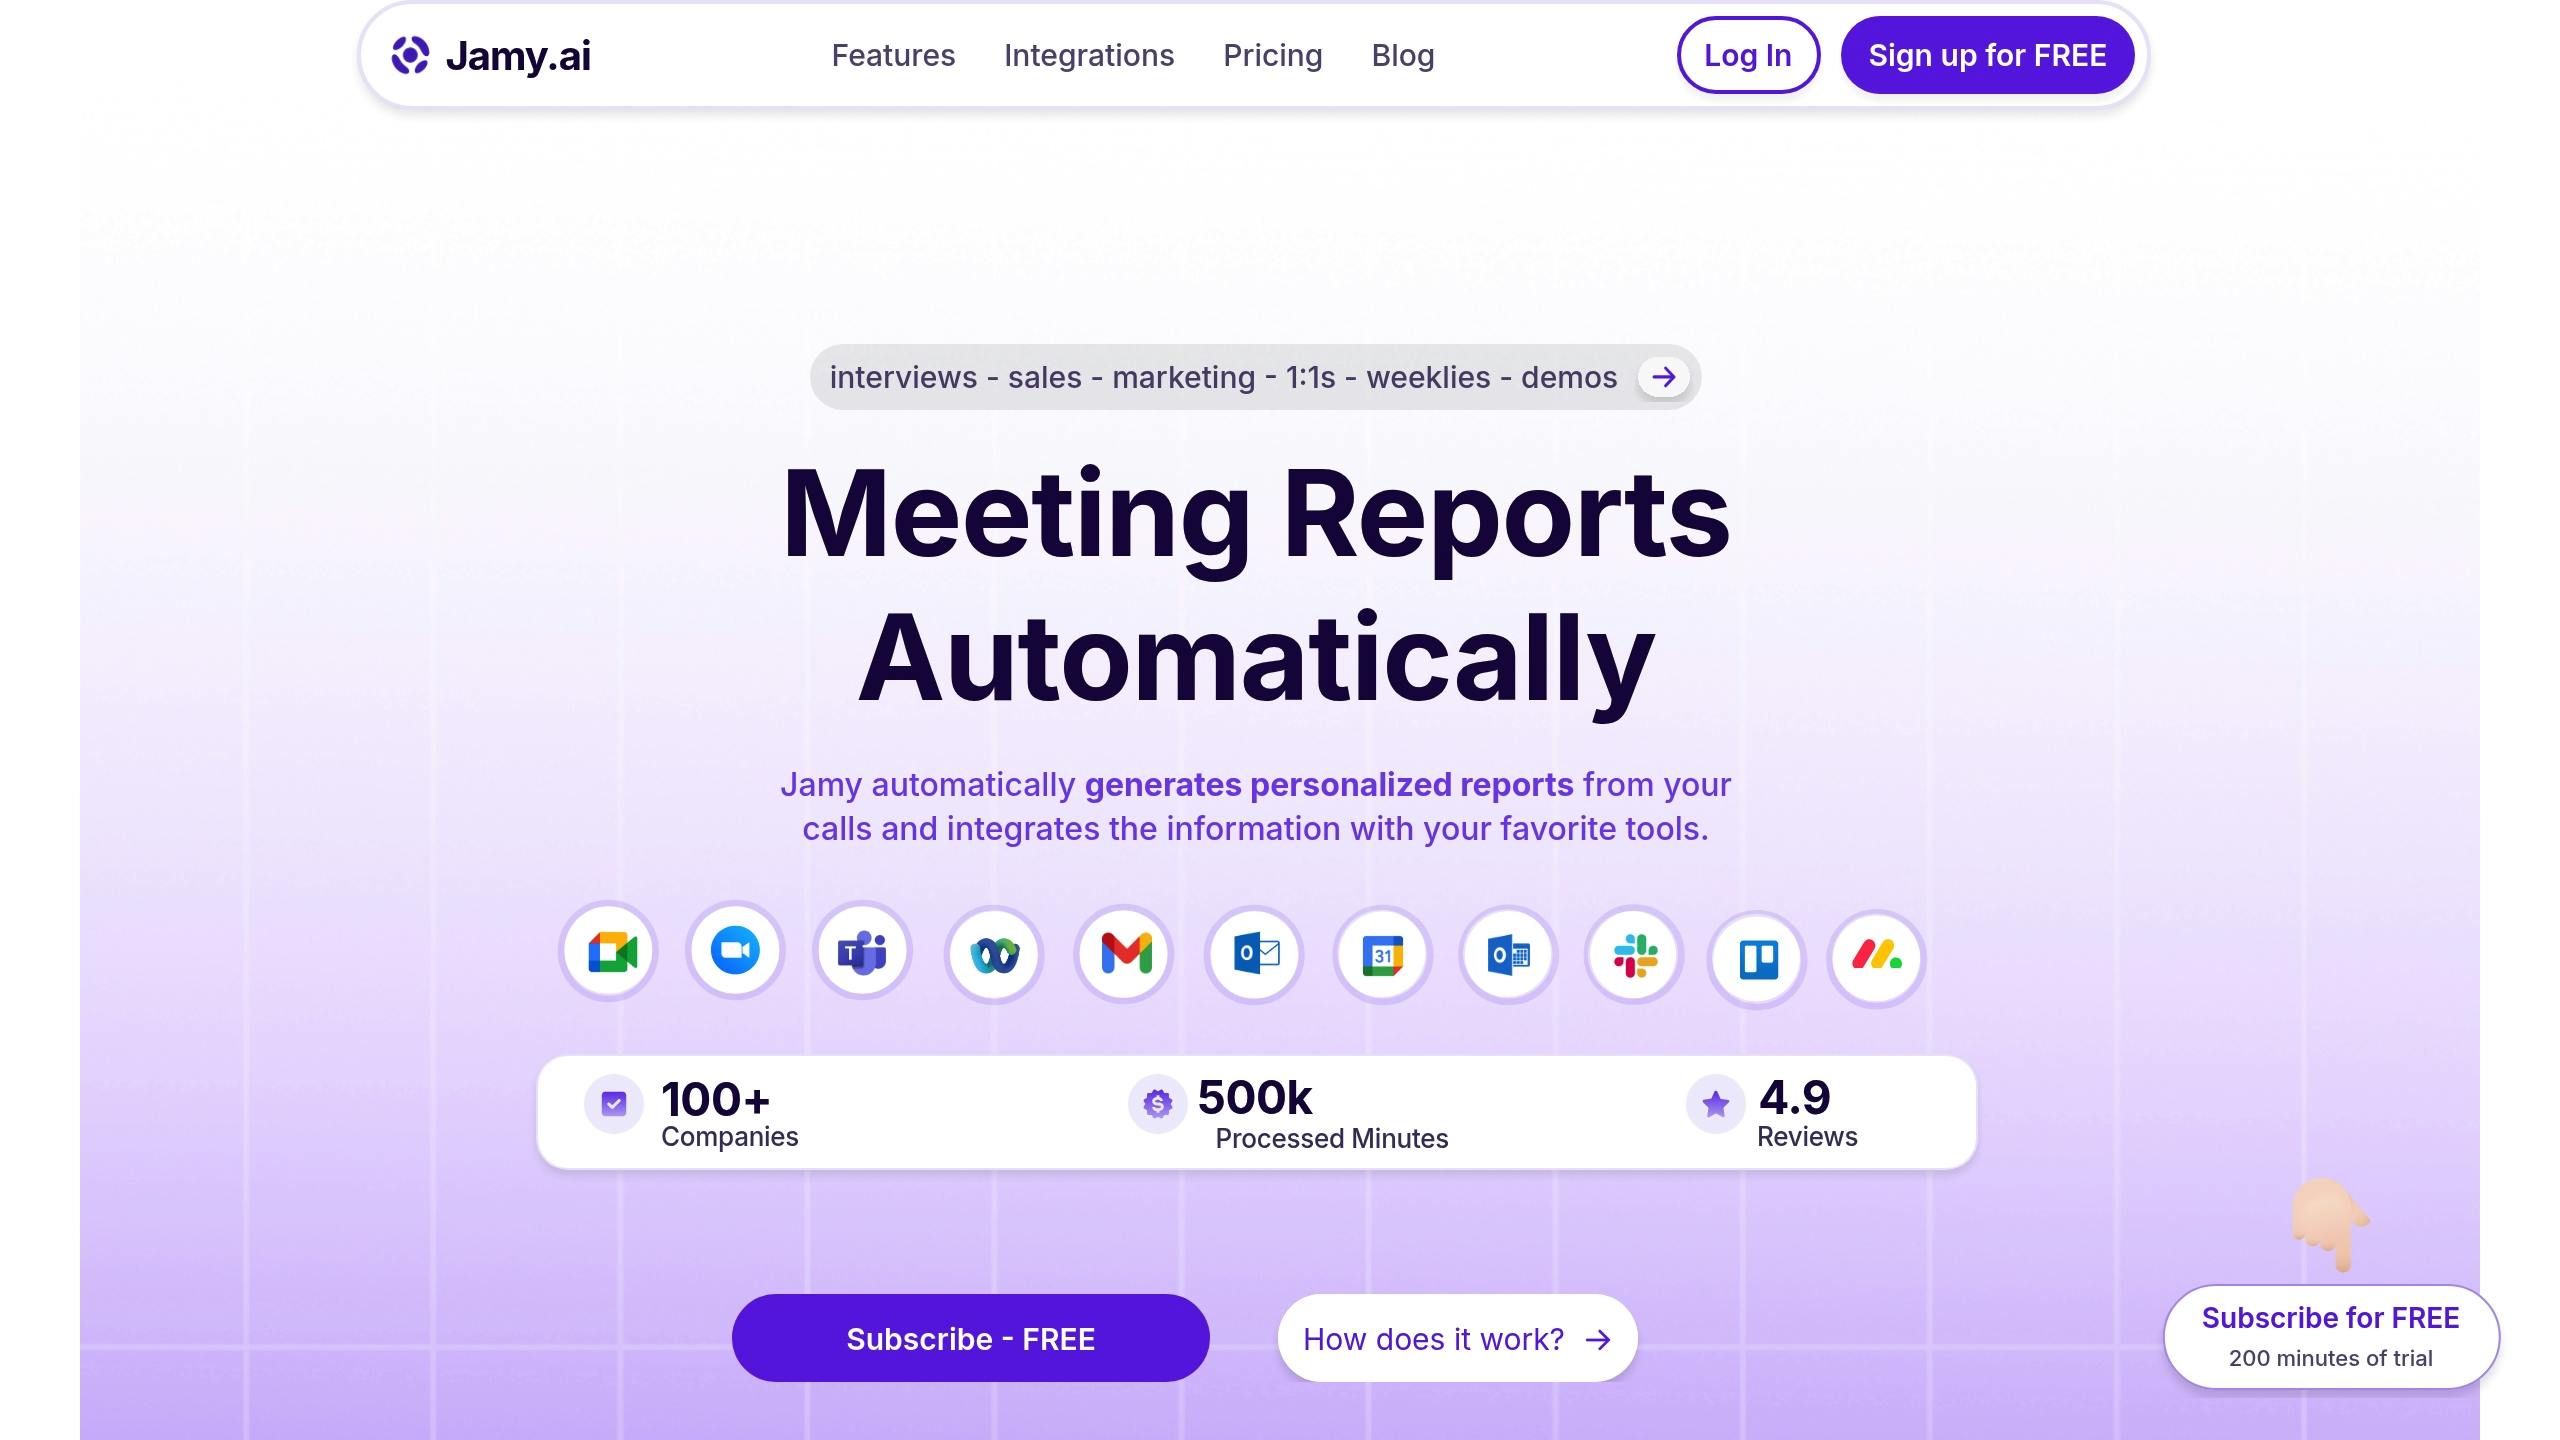
Task: Click the Sign up for FREE button
Action: [1988, 55]
